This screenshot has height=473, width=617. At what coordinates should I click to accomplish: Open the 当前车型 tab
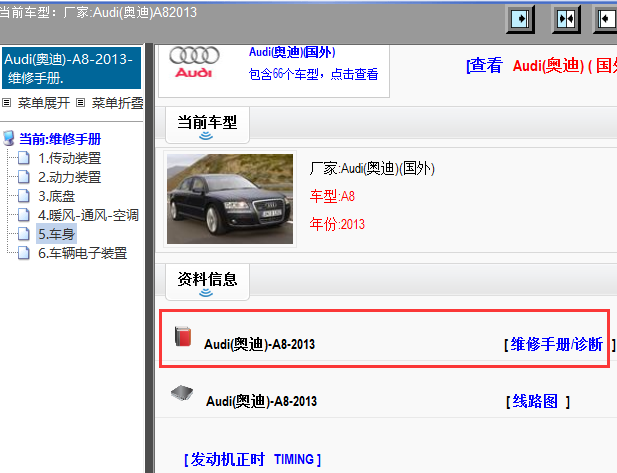(207, 125)
